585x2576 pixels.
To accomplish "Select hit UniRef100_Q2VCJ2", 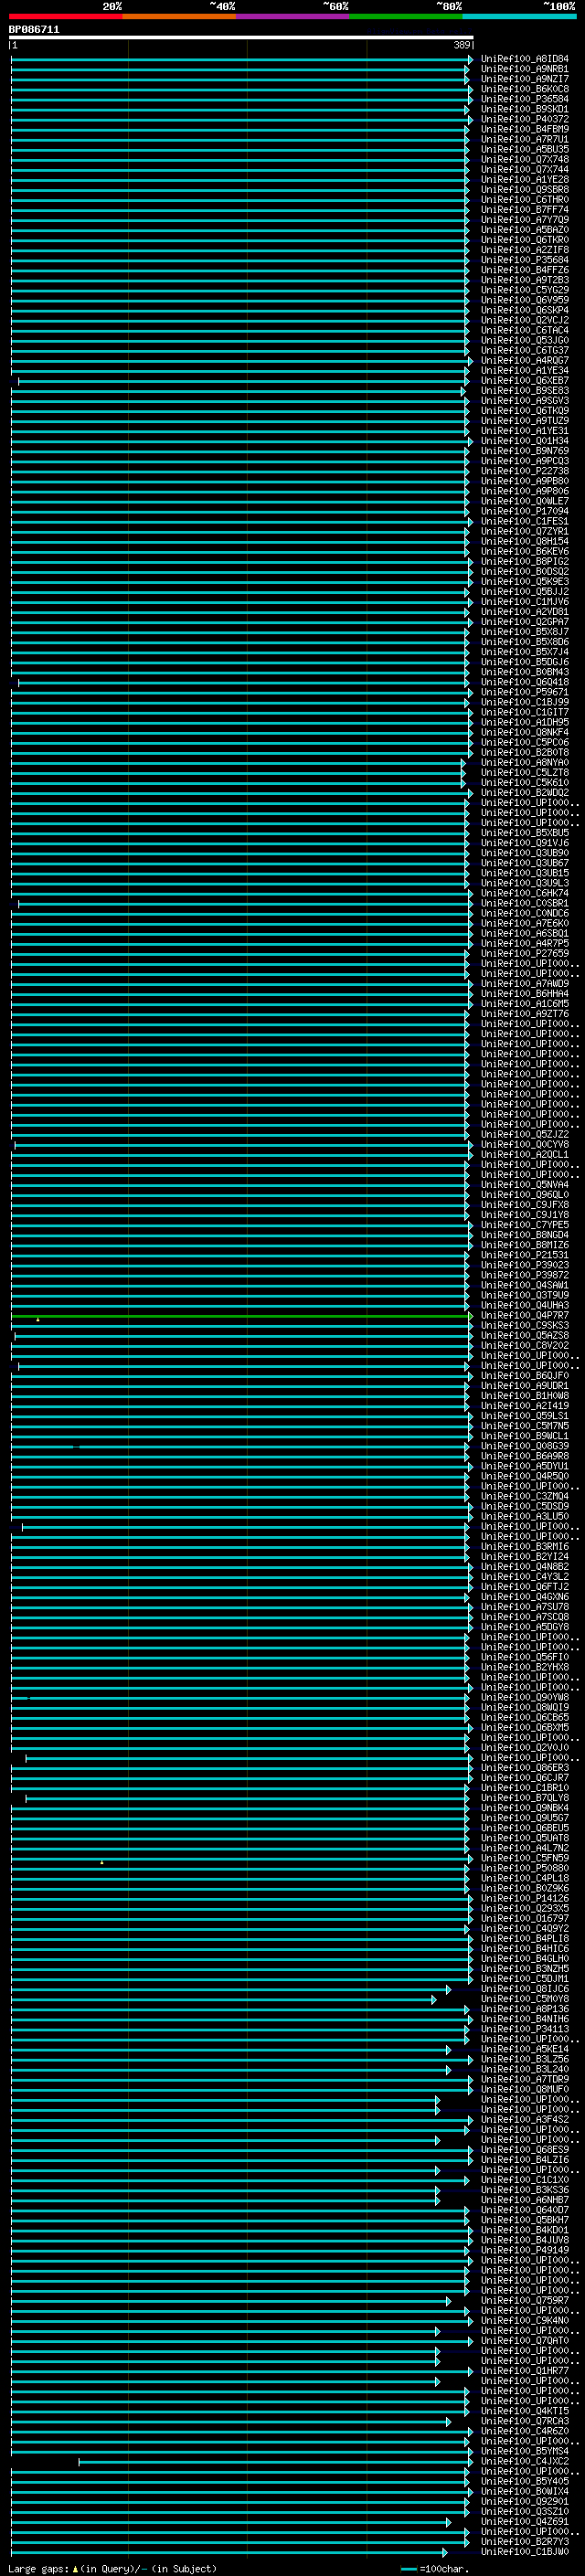I will [x=524, y=320].
